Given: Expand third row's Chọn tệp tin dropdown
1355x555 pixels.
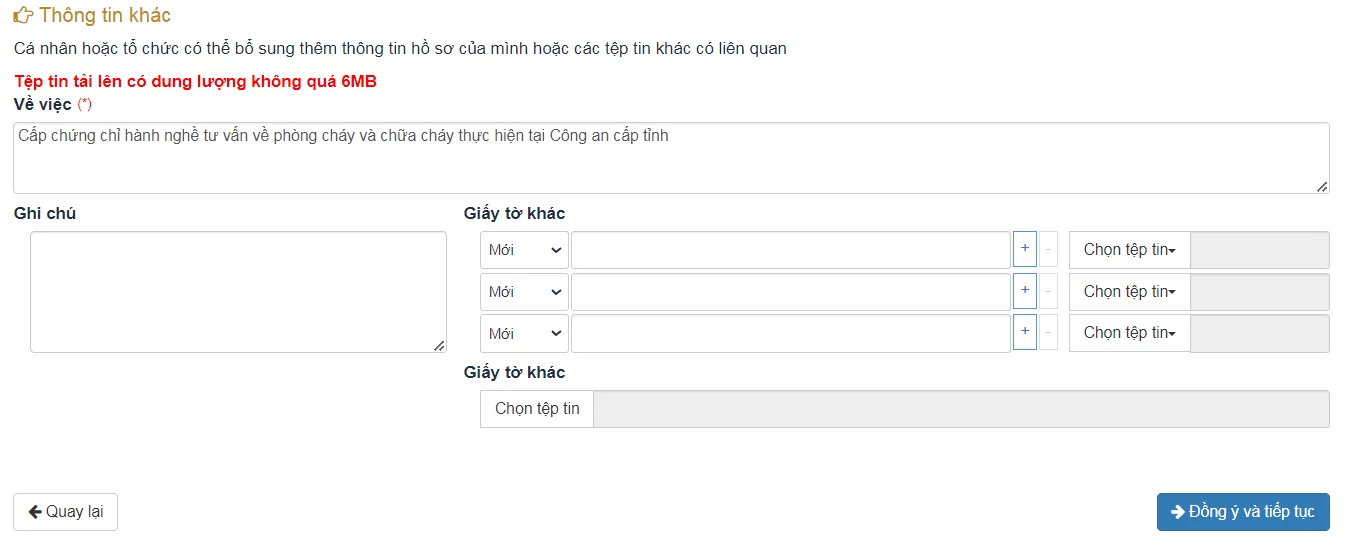Looking at the screenshot, I should click(1129, 333).
